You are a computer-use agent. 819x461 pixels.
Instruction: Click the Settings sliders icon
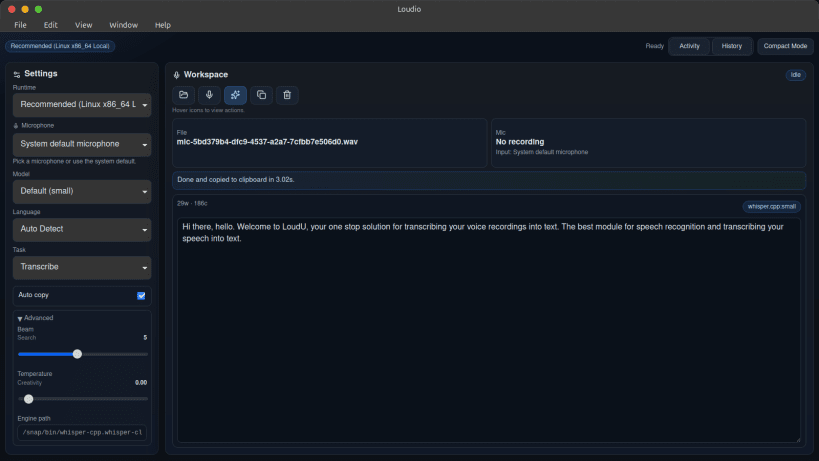[x=17, y=75]
